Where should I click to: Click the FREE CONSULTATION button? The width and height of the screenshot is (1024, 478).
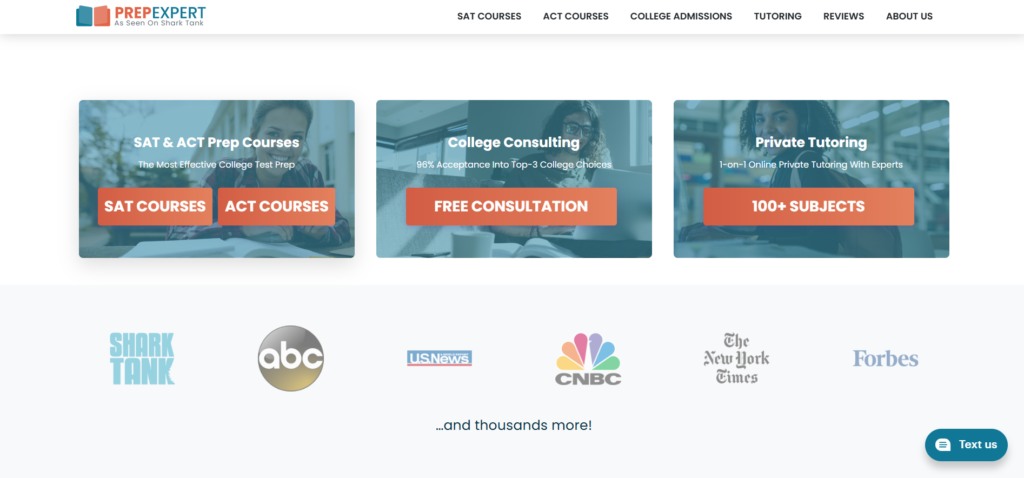point(511,206)
